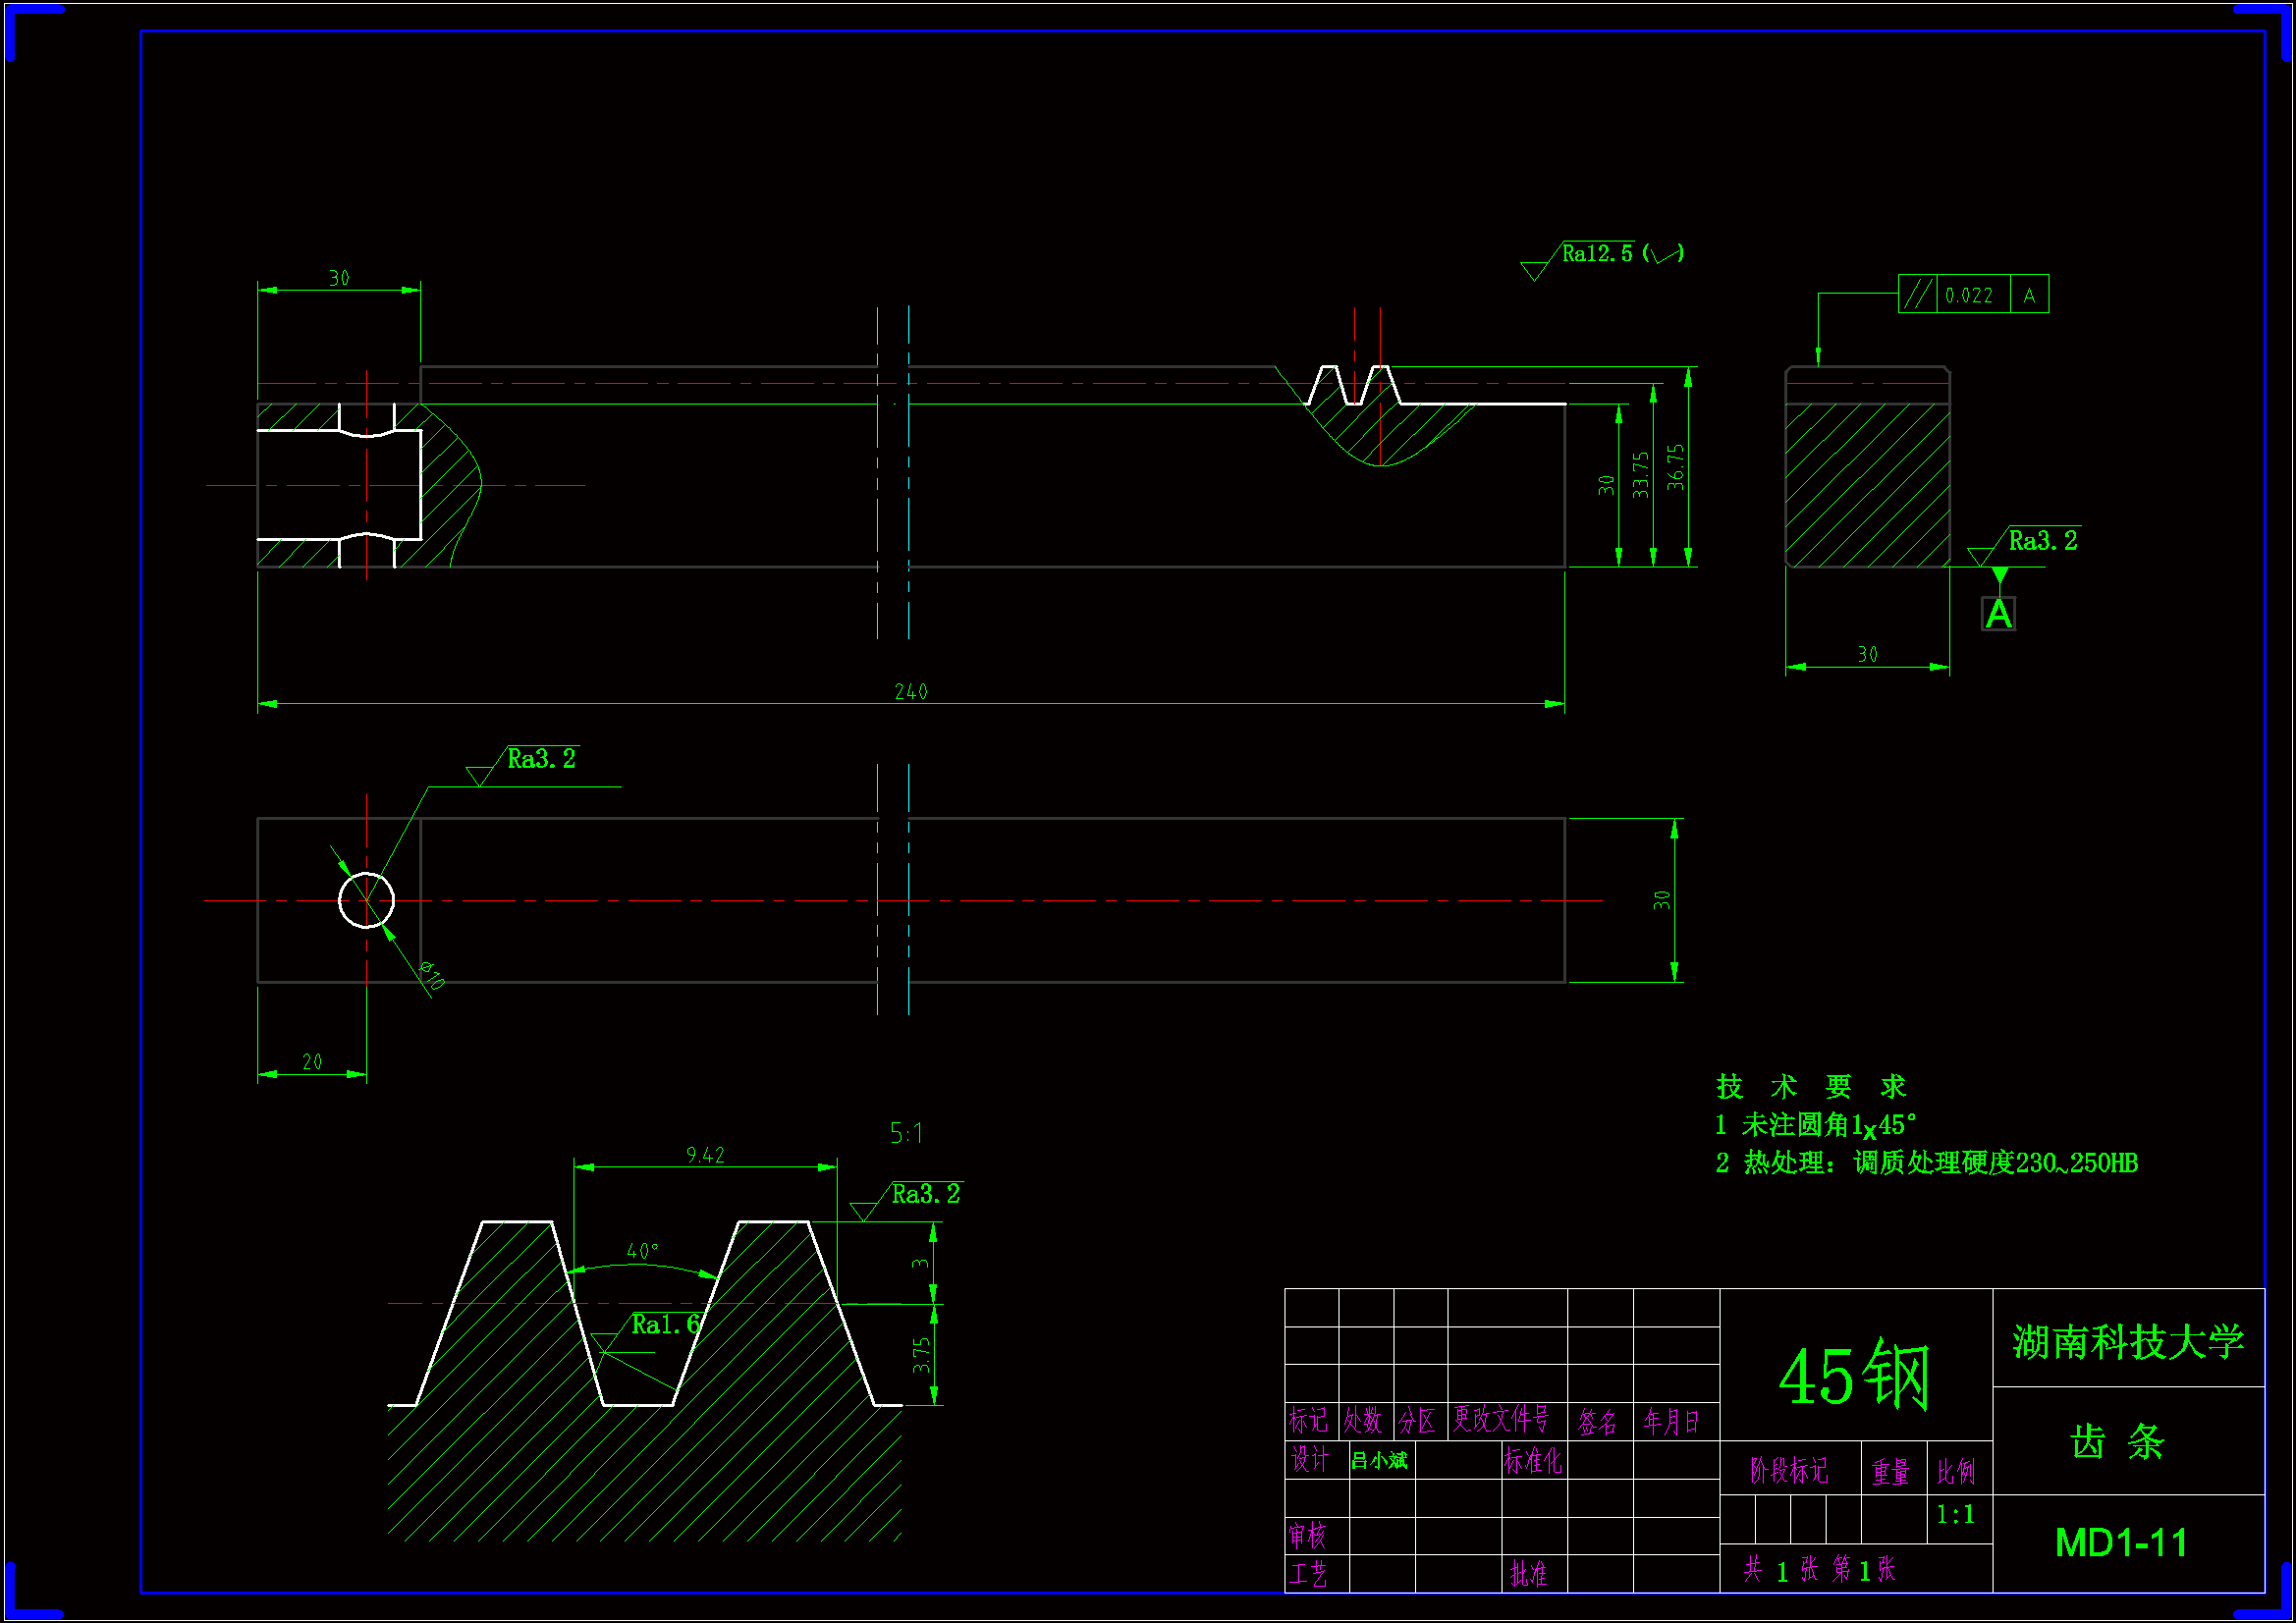Click the 湖南科技大学 title block text
This screenshot has width=2296, height=1623.
point(2128,1343)
